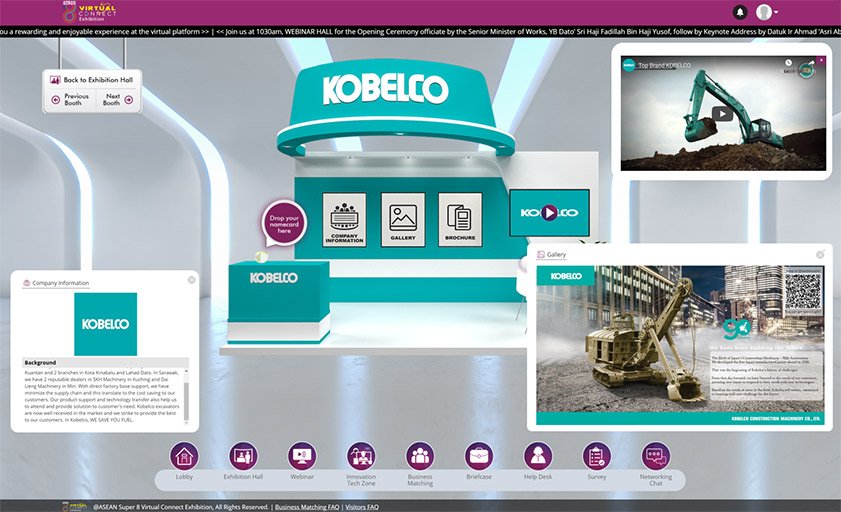This screenshot has width=841, height=512.
Task: Close the Company Information popup
Action: click(x=191, y=280)
